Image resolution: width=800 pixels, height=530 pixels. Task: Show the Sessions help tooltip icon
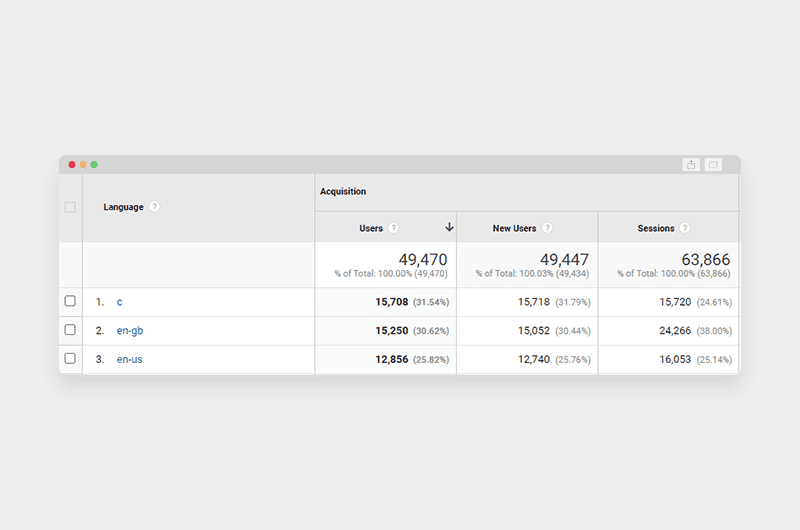(x=685, y=228)
